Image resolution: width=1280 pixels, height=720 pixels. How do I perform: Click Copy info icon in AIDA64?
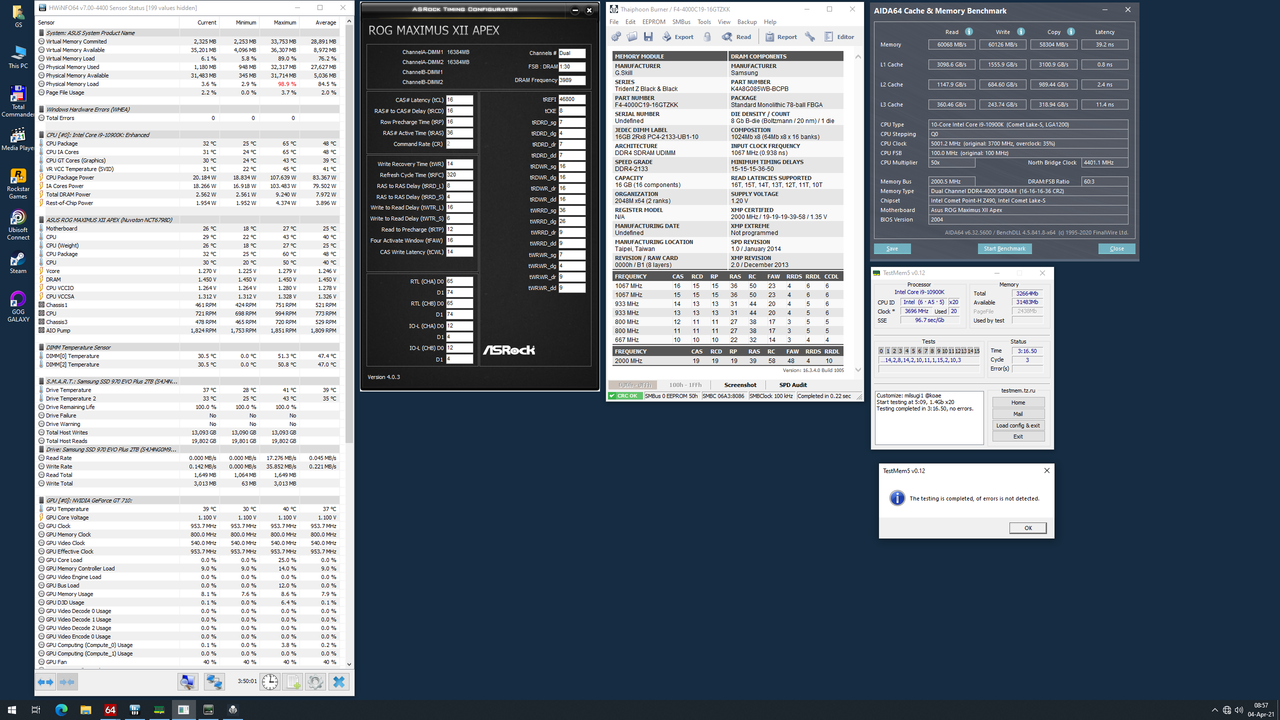point(1070,31)
